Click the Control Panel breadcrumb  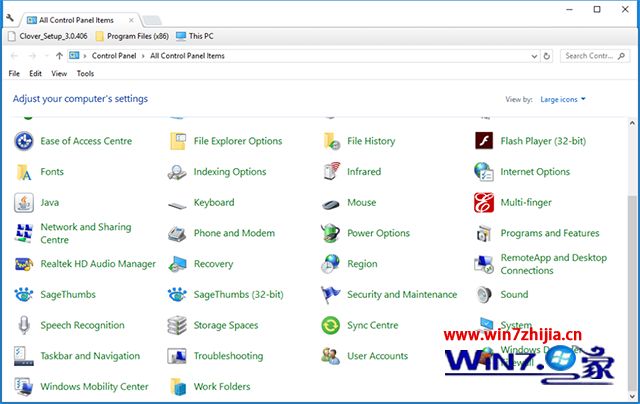[x=114, y=56]
